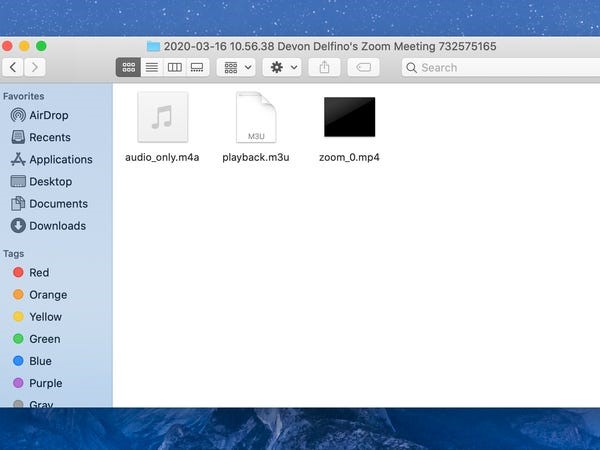The height and width of the screenshot is (450, 600).
Task: Go forward with the right chevron button
Action: pyautogui.click(x=35, y=67)
